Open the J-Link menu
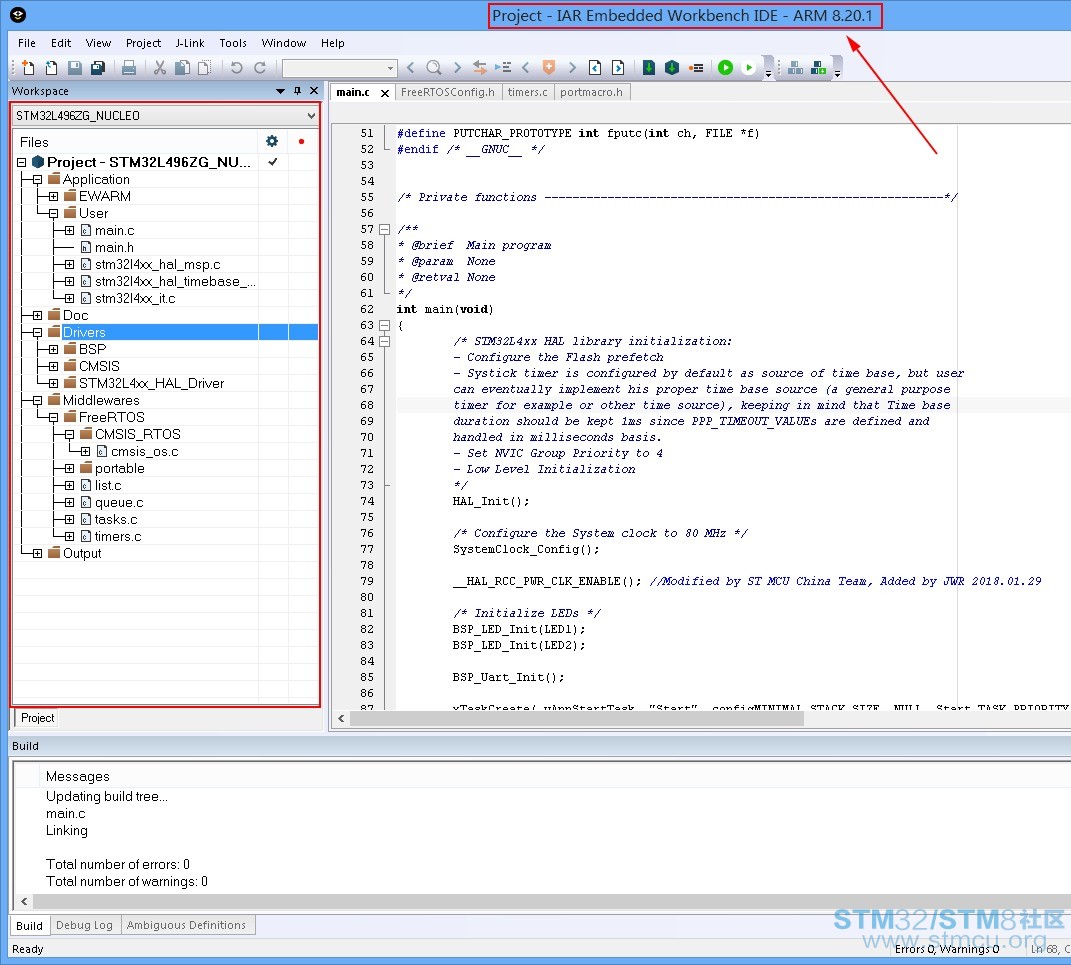 pyautogui.click(x=190, y=43)
